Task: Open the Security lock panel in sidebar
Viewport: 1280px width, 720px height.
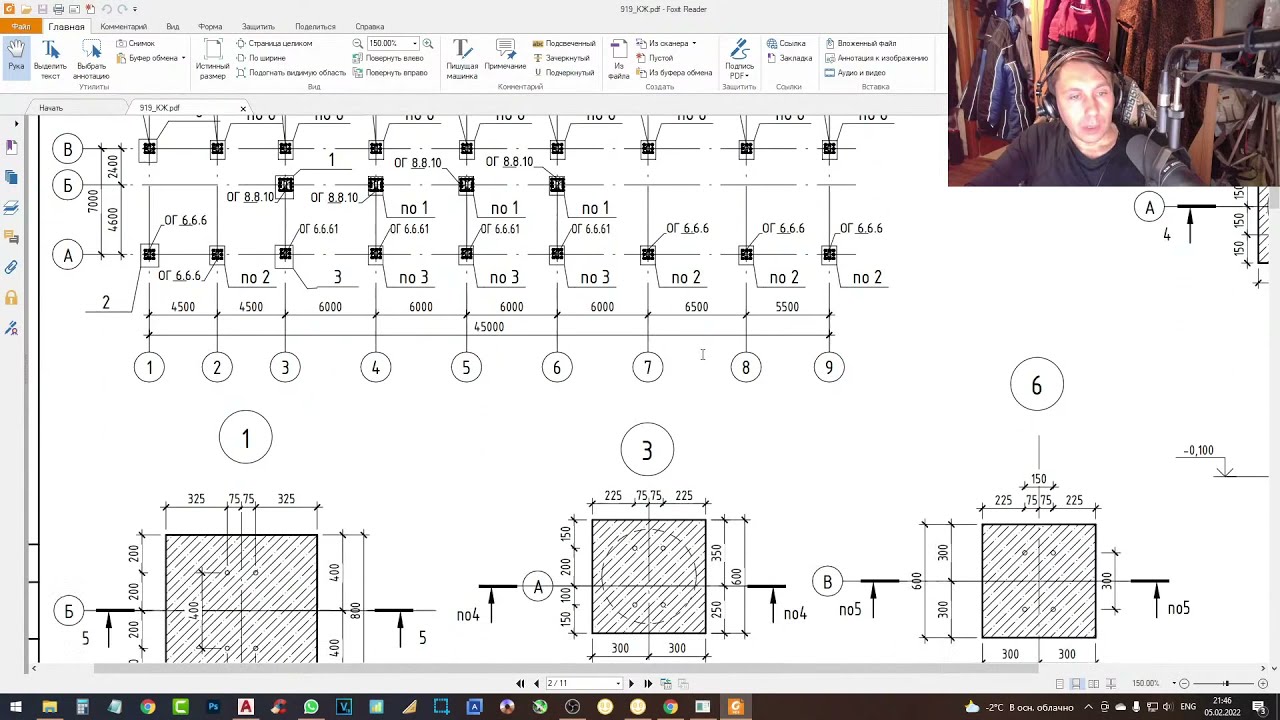Action: [11, 297]
